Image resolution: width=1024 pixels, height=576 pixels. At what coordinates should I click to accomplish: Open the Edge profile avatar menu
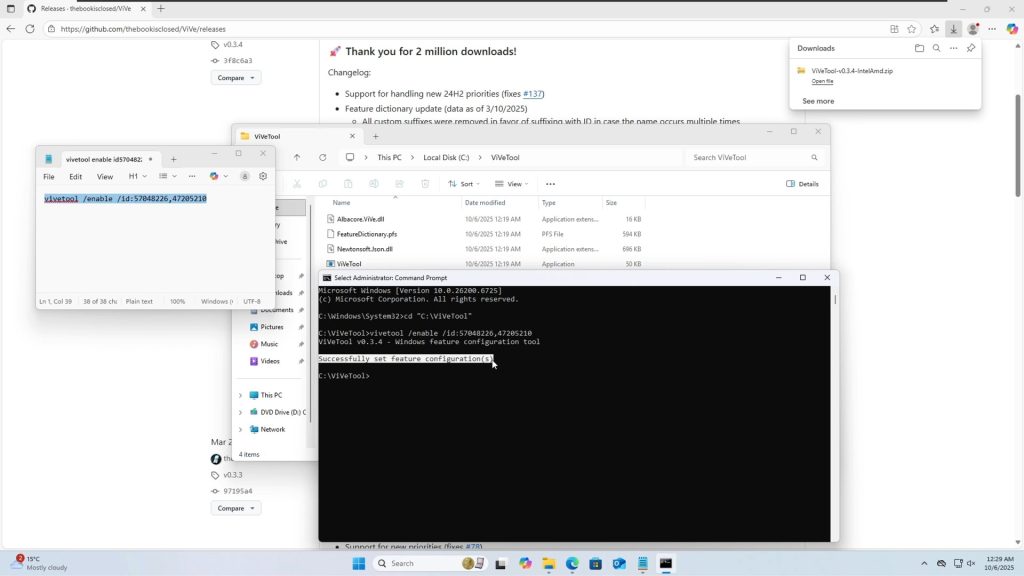click(x=973, y=29)
